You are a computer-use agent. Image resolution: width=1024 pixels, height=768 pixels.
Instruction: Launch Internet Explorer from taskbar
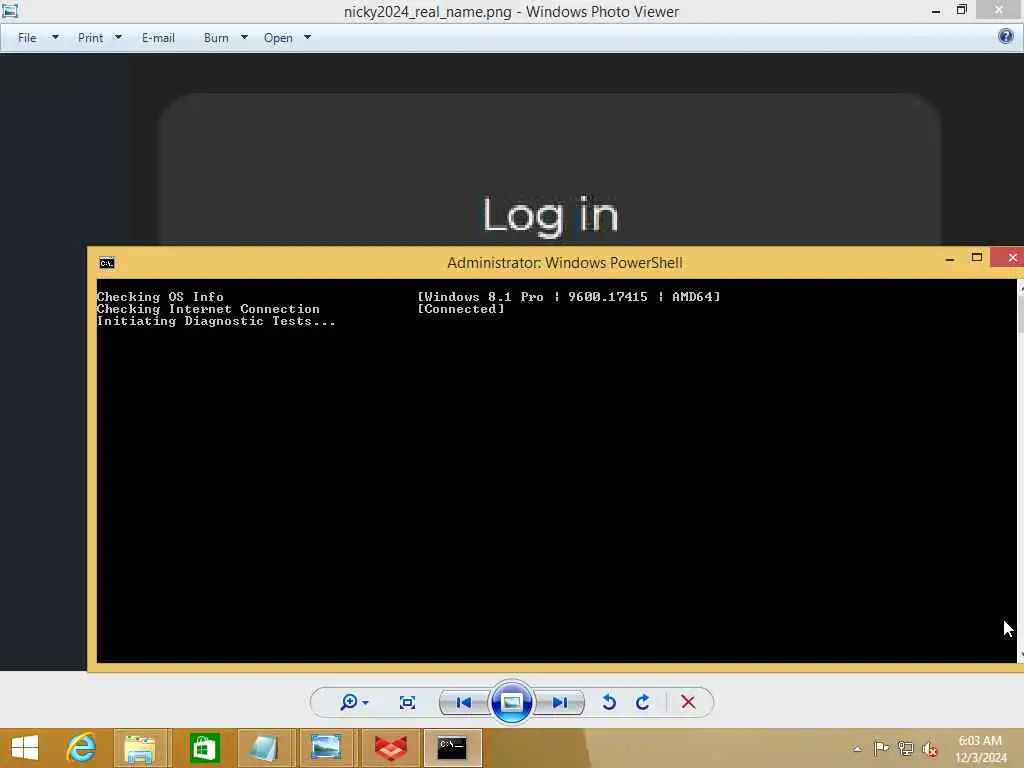pos(81,748)
